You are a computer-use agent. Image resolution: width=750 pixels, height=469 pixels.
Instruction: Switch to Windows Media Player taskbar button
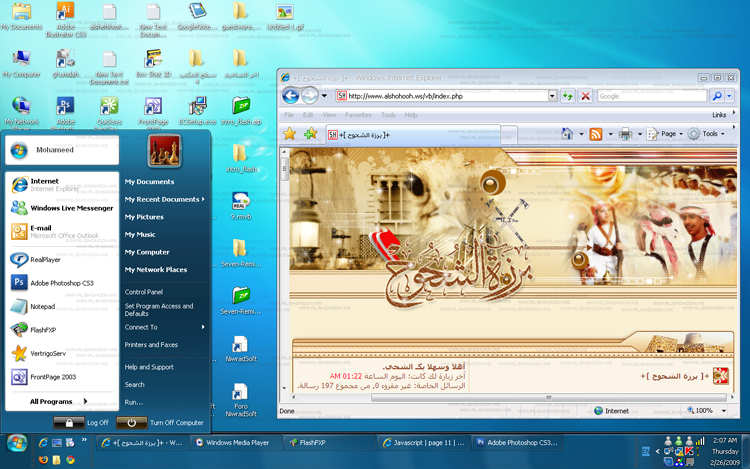pos(236,443)
